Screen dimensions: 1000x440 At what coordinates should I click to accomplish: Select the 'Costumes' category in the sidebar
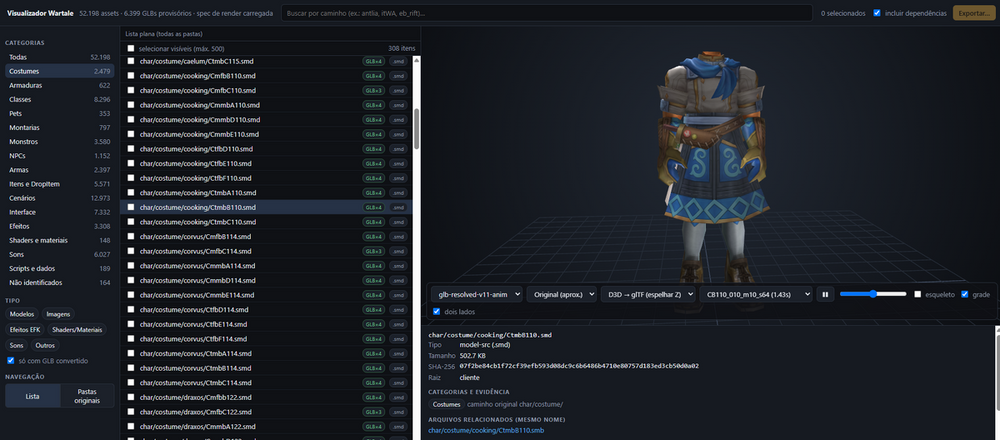click(x=59, y=71)
